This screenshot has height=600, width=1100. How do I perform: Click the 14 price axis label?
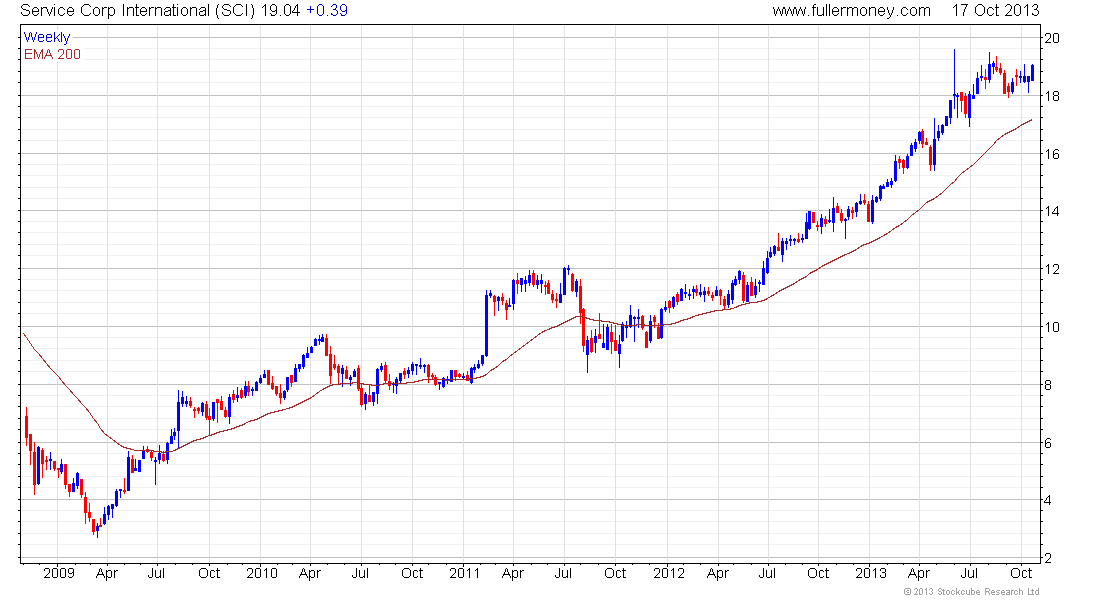click(1052, 211)
